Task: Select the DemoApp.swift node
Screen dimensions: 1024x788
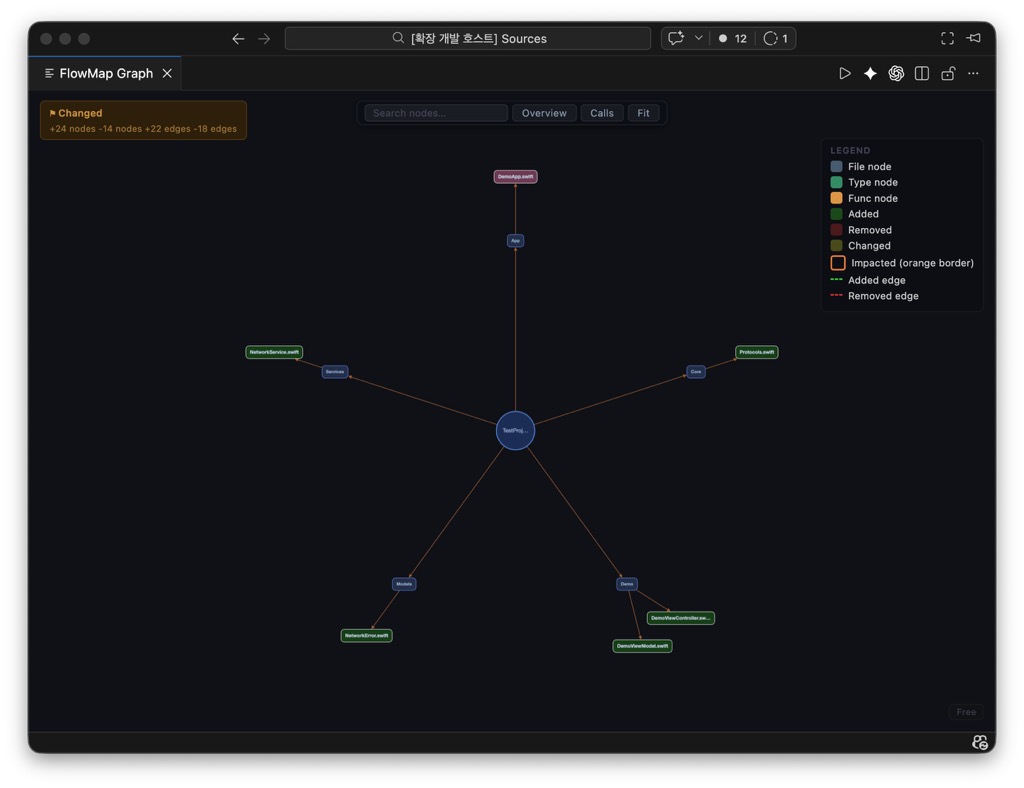Action: click(x=515, y=176)
